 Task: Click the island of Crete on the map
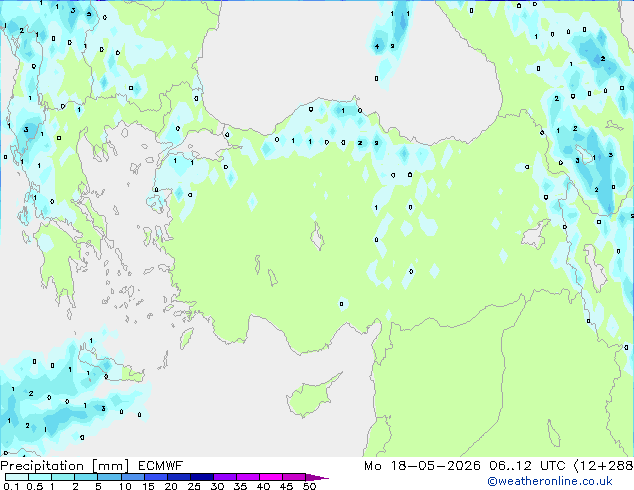pyautogui.click(x=109, y=368)
